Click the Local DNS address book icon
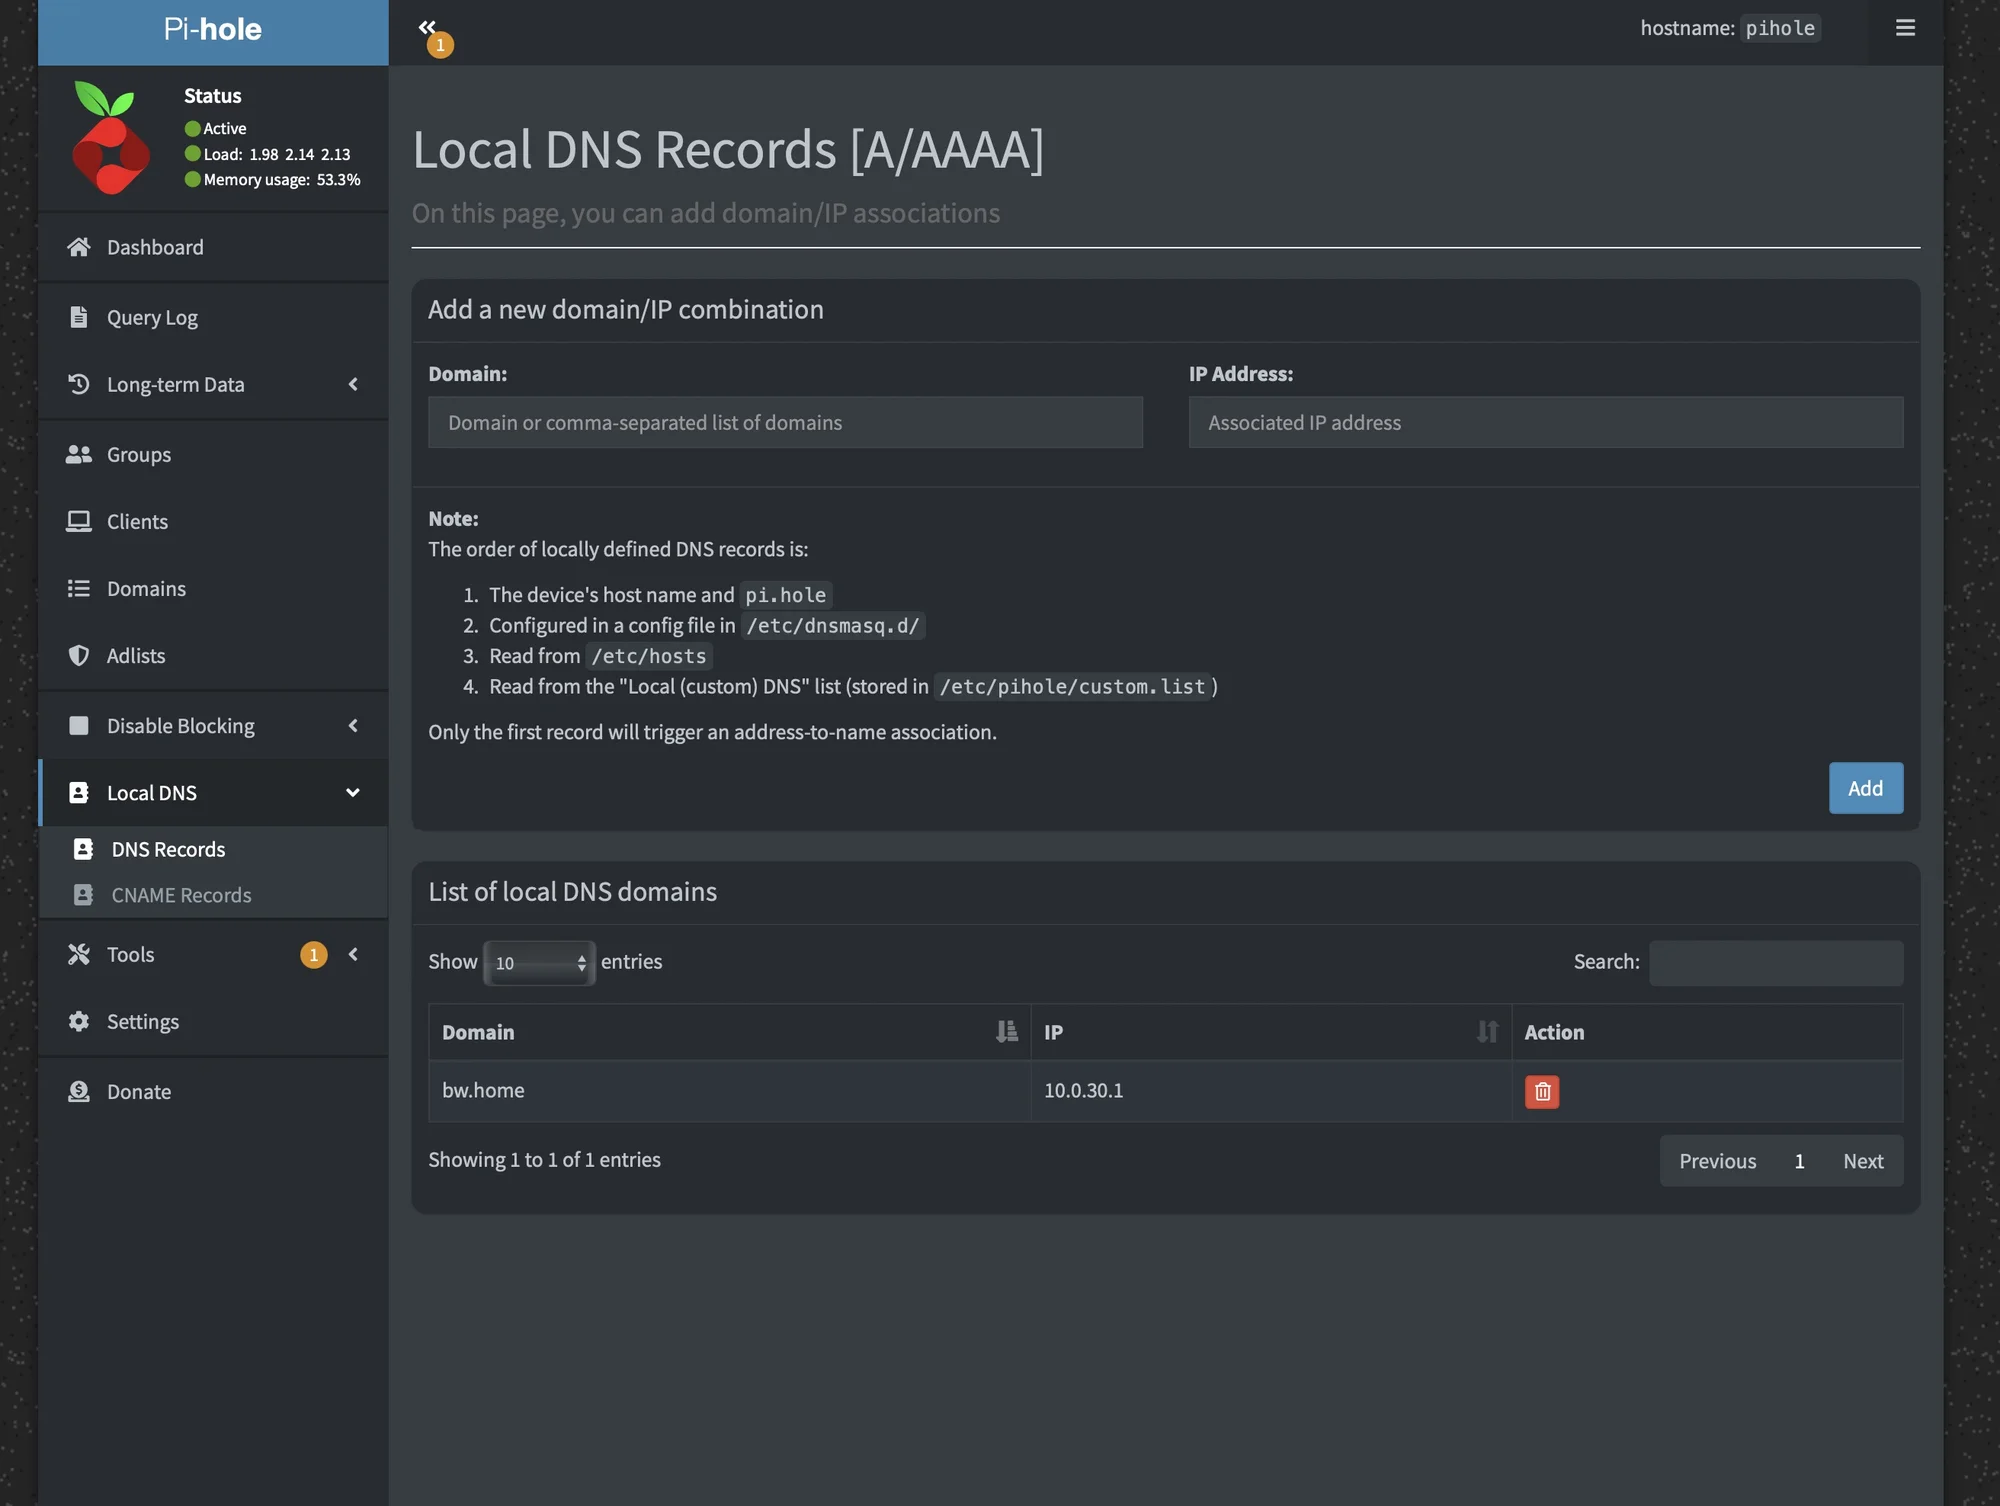Viewport: 2000px width, 1506px height. click(79, 792)
